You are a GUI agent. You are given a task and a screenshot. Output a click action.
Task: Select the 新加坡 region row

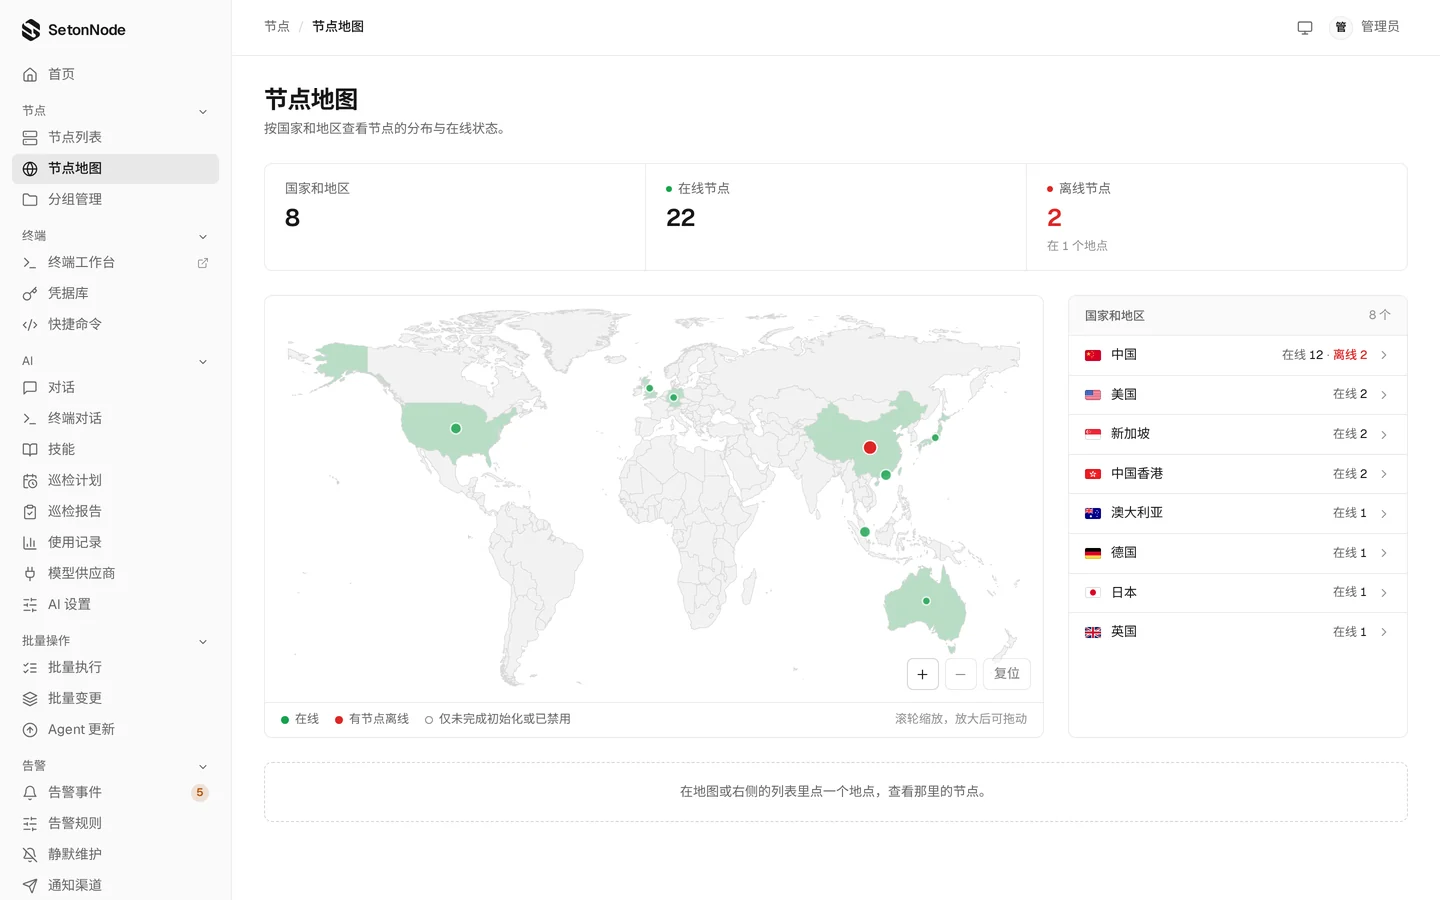(1238, 434)
